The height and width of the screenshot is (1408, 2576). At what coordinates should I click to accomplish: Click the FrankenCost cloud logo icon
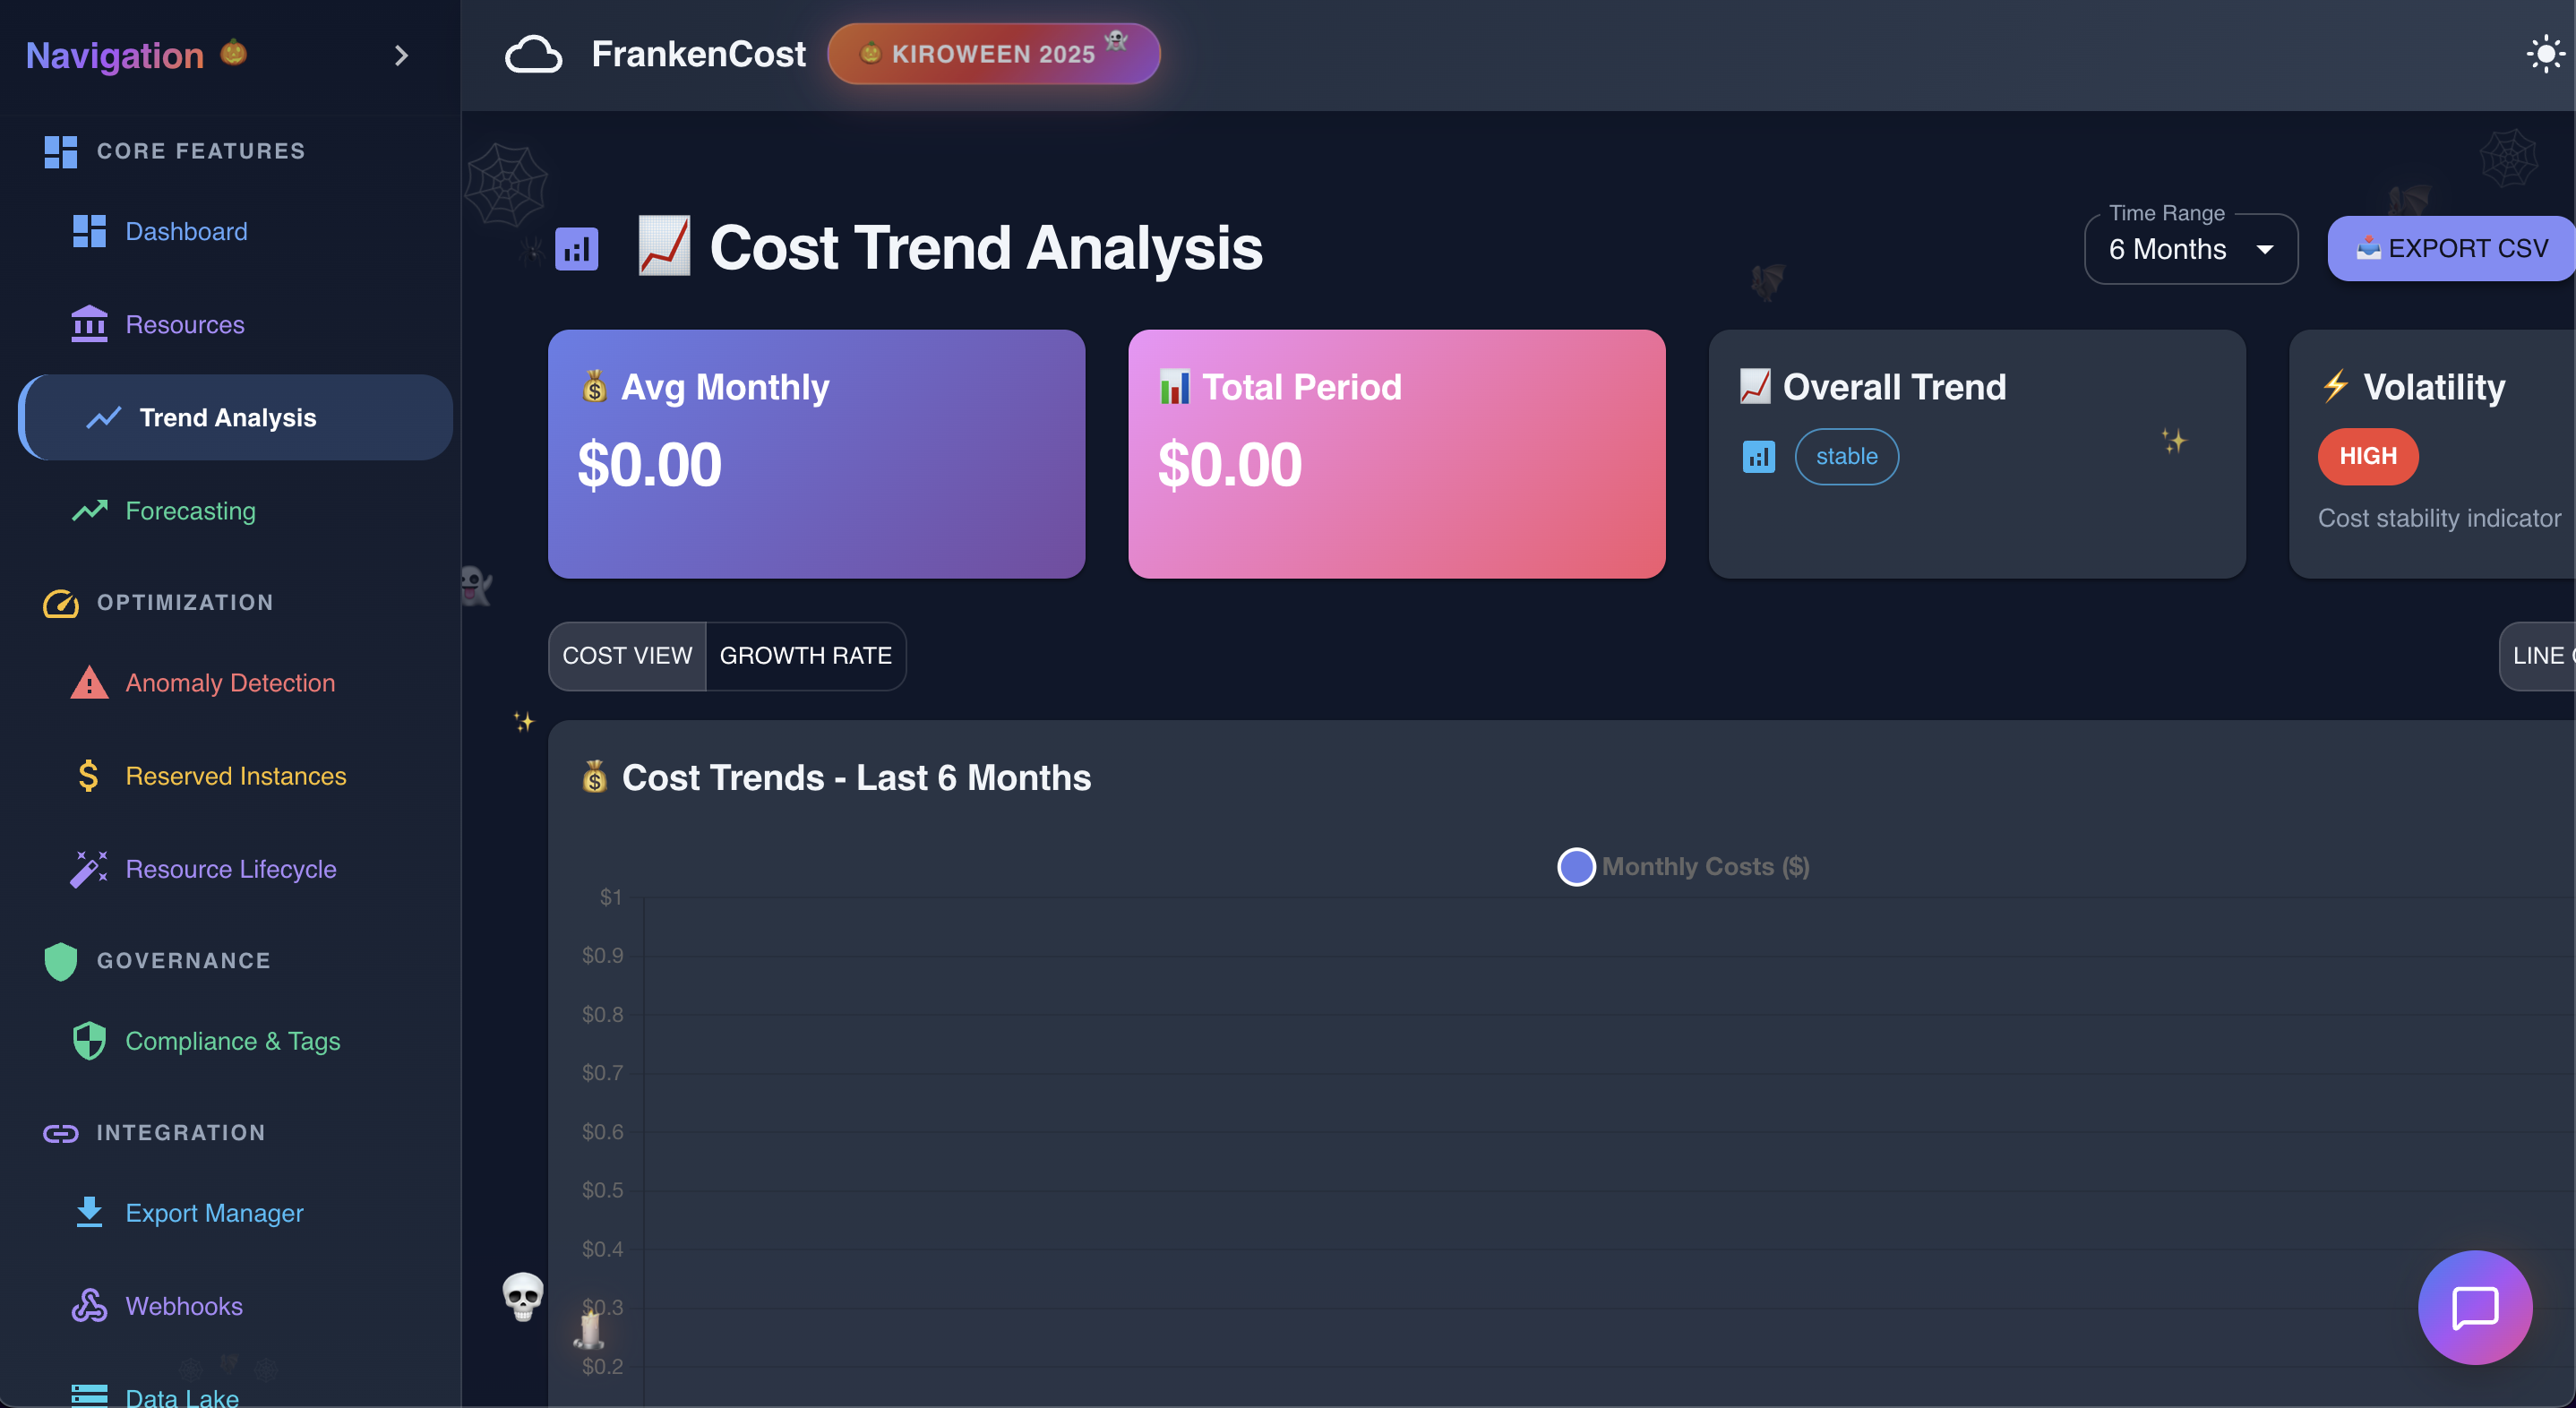(x=533, y=54)
